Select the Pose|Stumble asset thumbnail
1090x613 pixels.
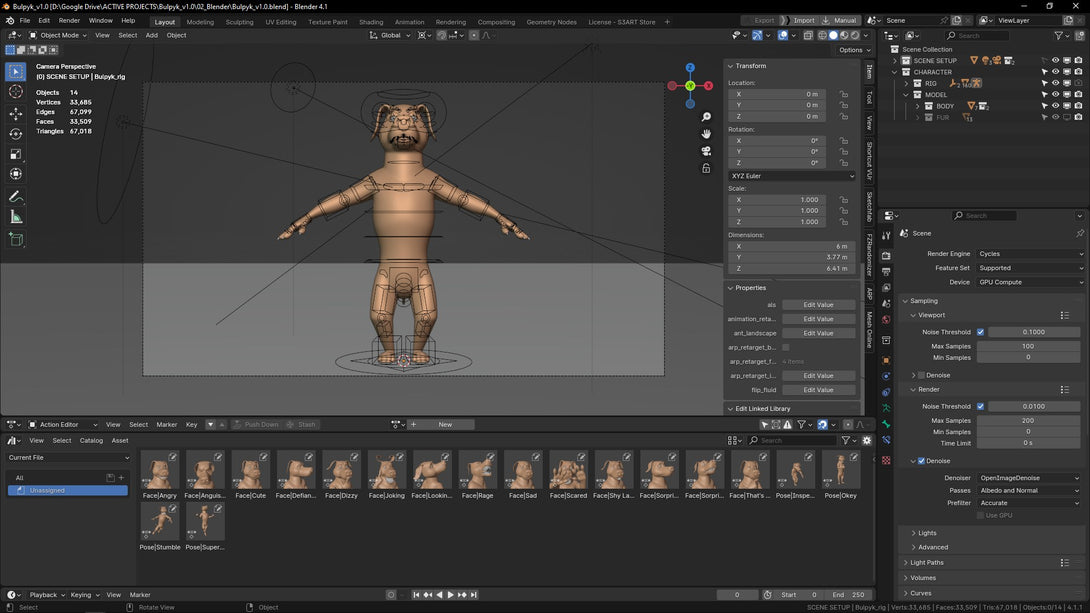coord(160,521)
